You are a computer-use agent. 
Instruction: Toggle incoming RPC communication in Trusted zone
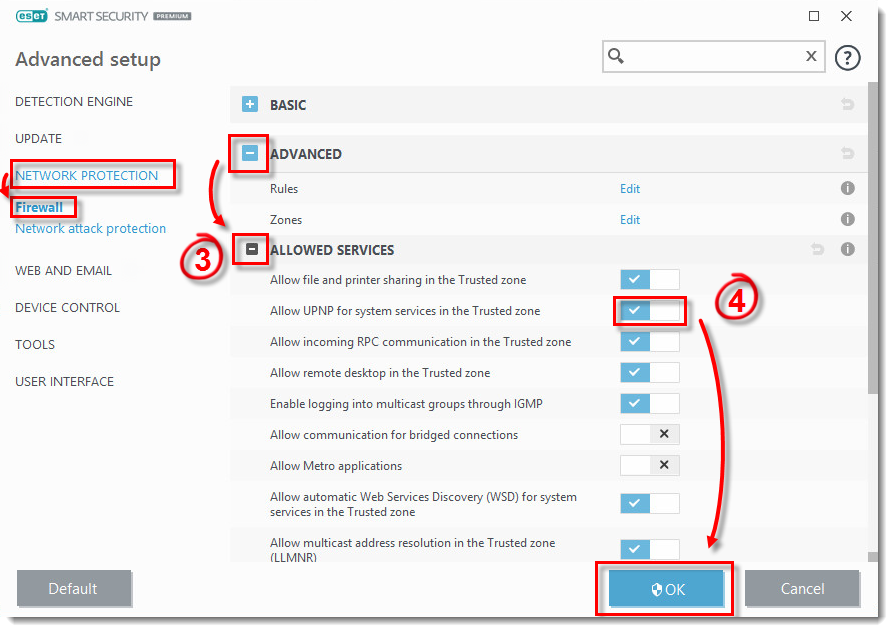point(649,342)
